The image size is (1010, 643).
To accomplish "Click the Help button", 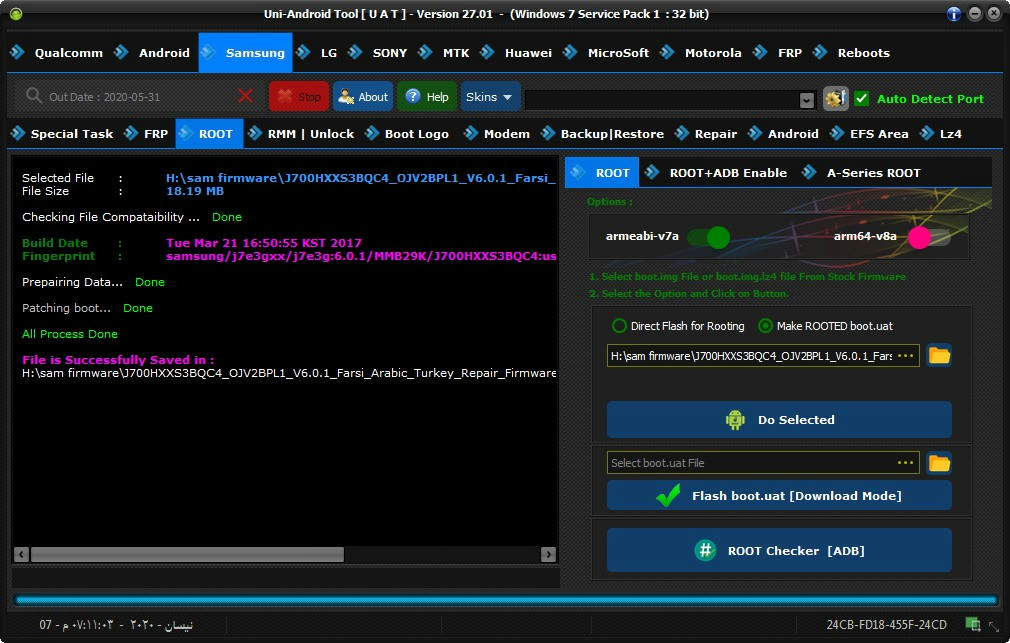I will 428,97.
